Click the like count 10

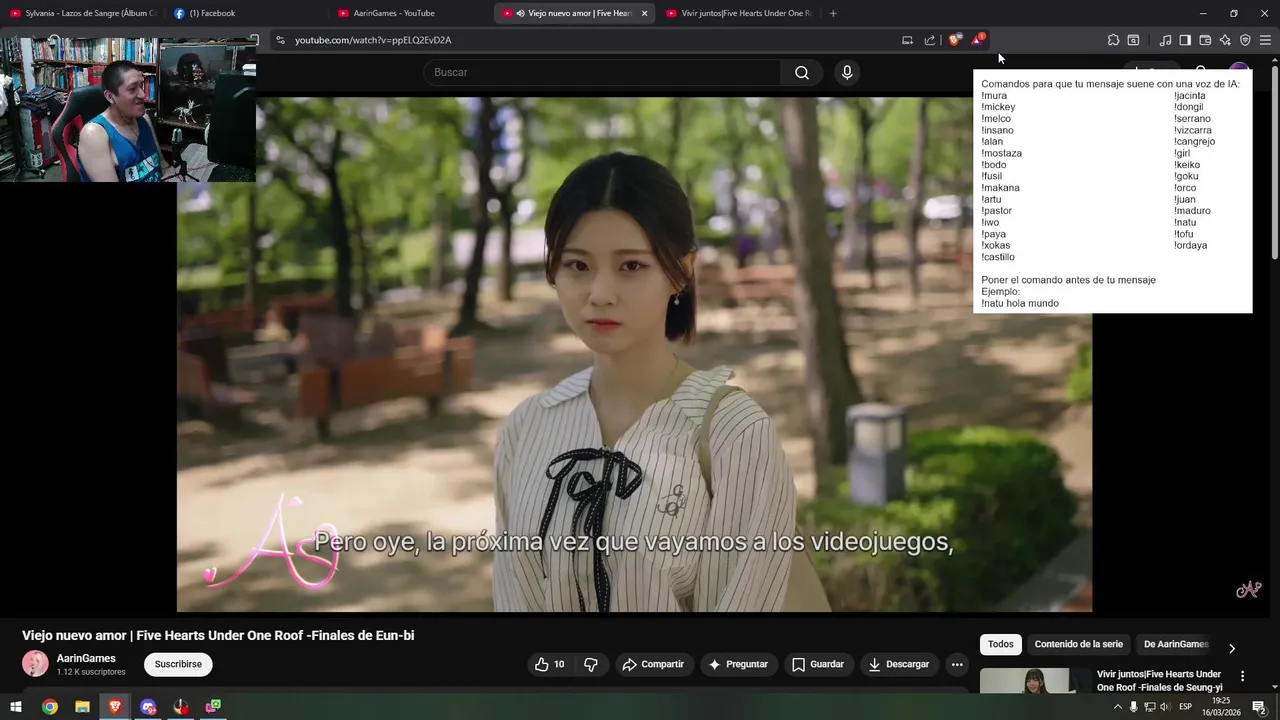(x=559, y=664)
